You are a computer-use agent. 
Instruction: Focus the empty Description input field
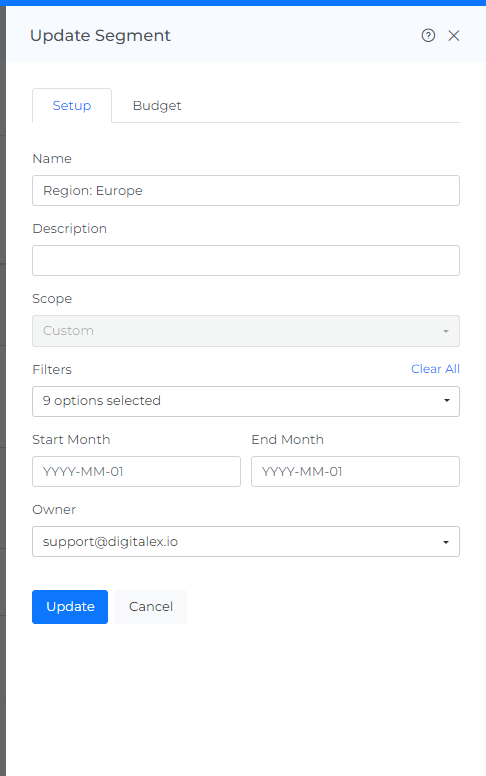(246, 260)
